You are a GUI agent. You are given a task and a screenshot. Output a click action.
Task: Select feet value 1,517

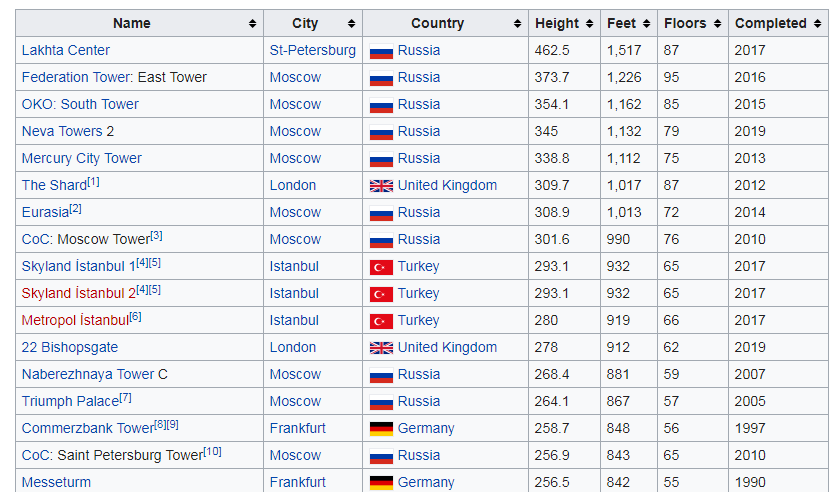(624, 50)
